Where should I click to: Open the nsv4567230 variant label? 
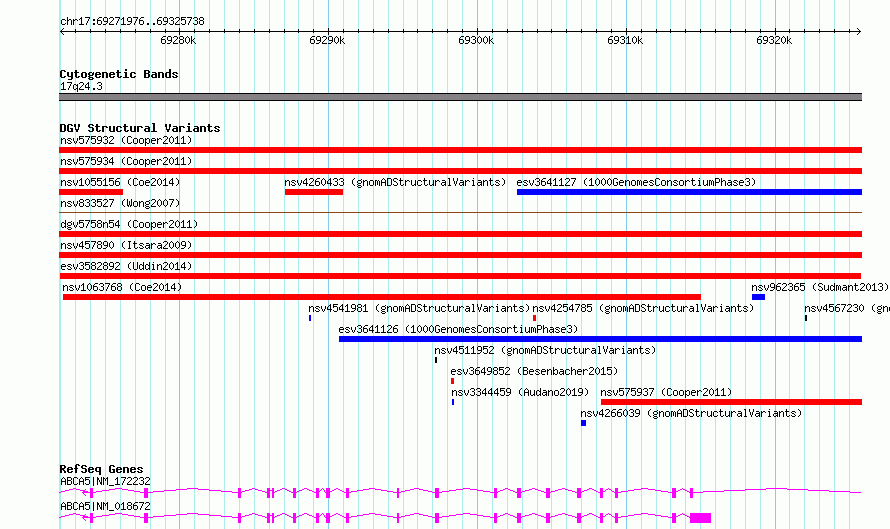click(846, 308)
